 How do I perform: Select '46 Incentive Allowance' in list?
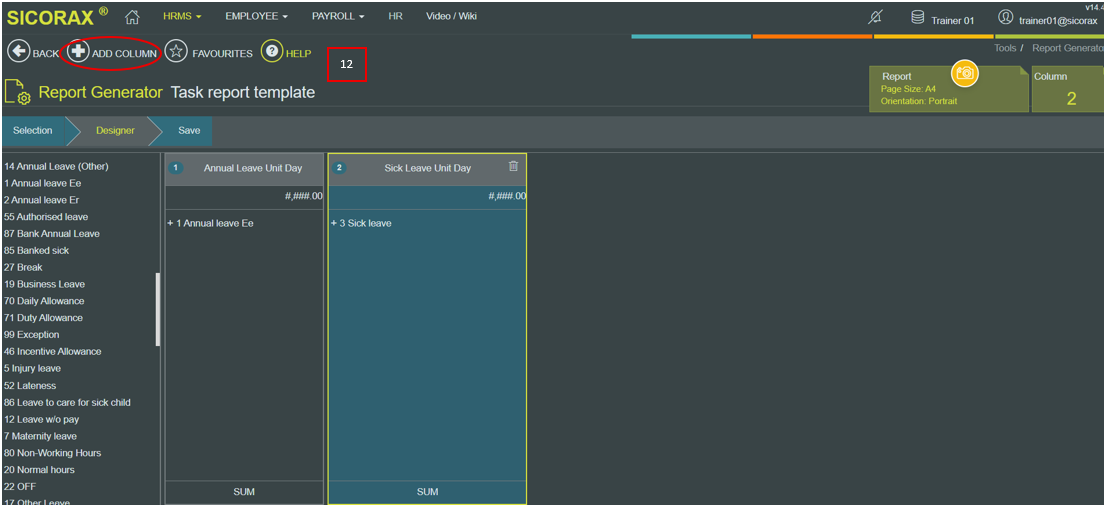click(x=52, y=352)
